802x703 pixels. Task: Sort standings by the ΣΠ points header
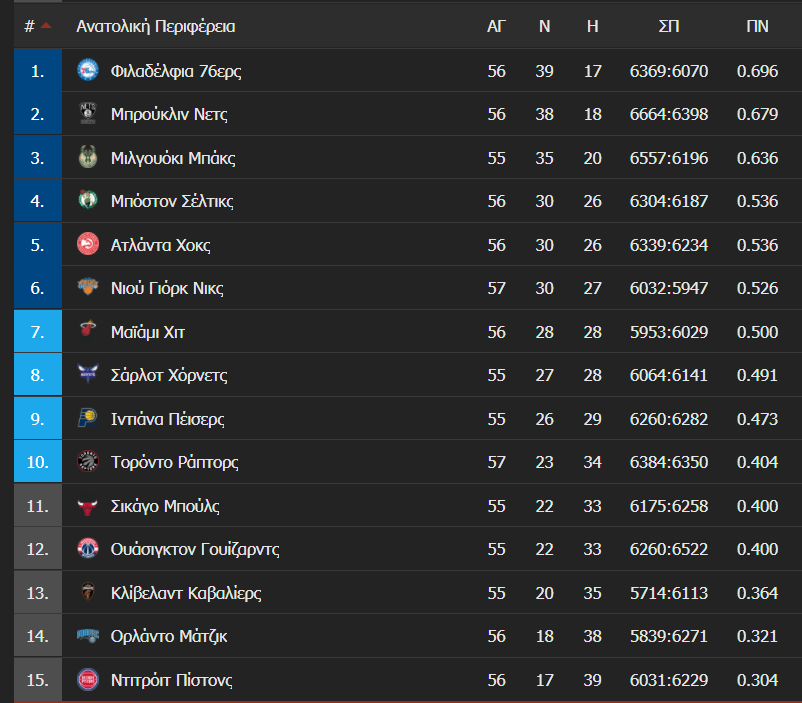coord(669,27)
